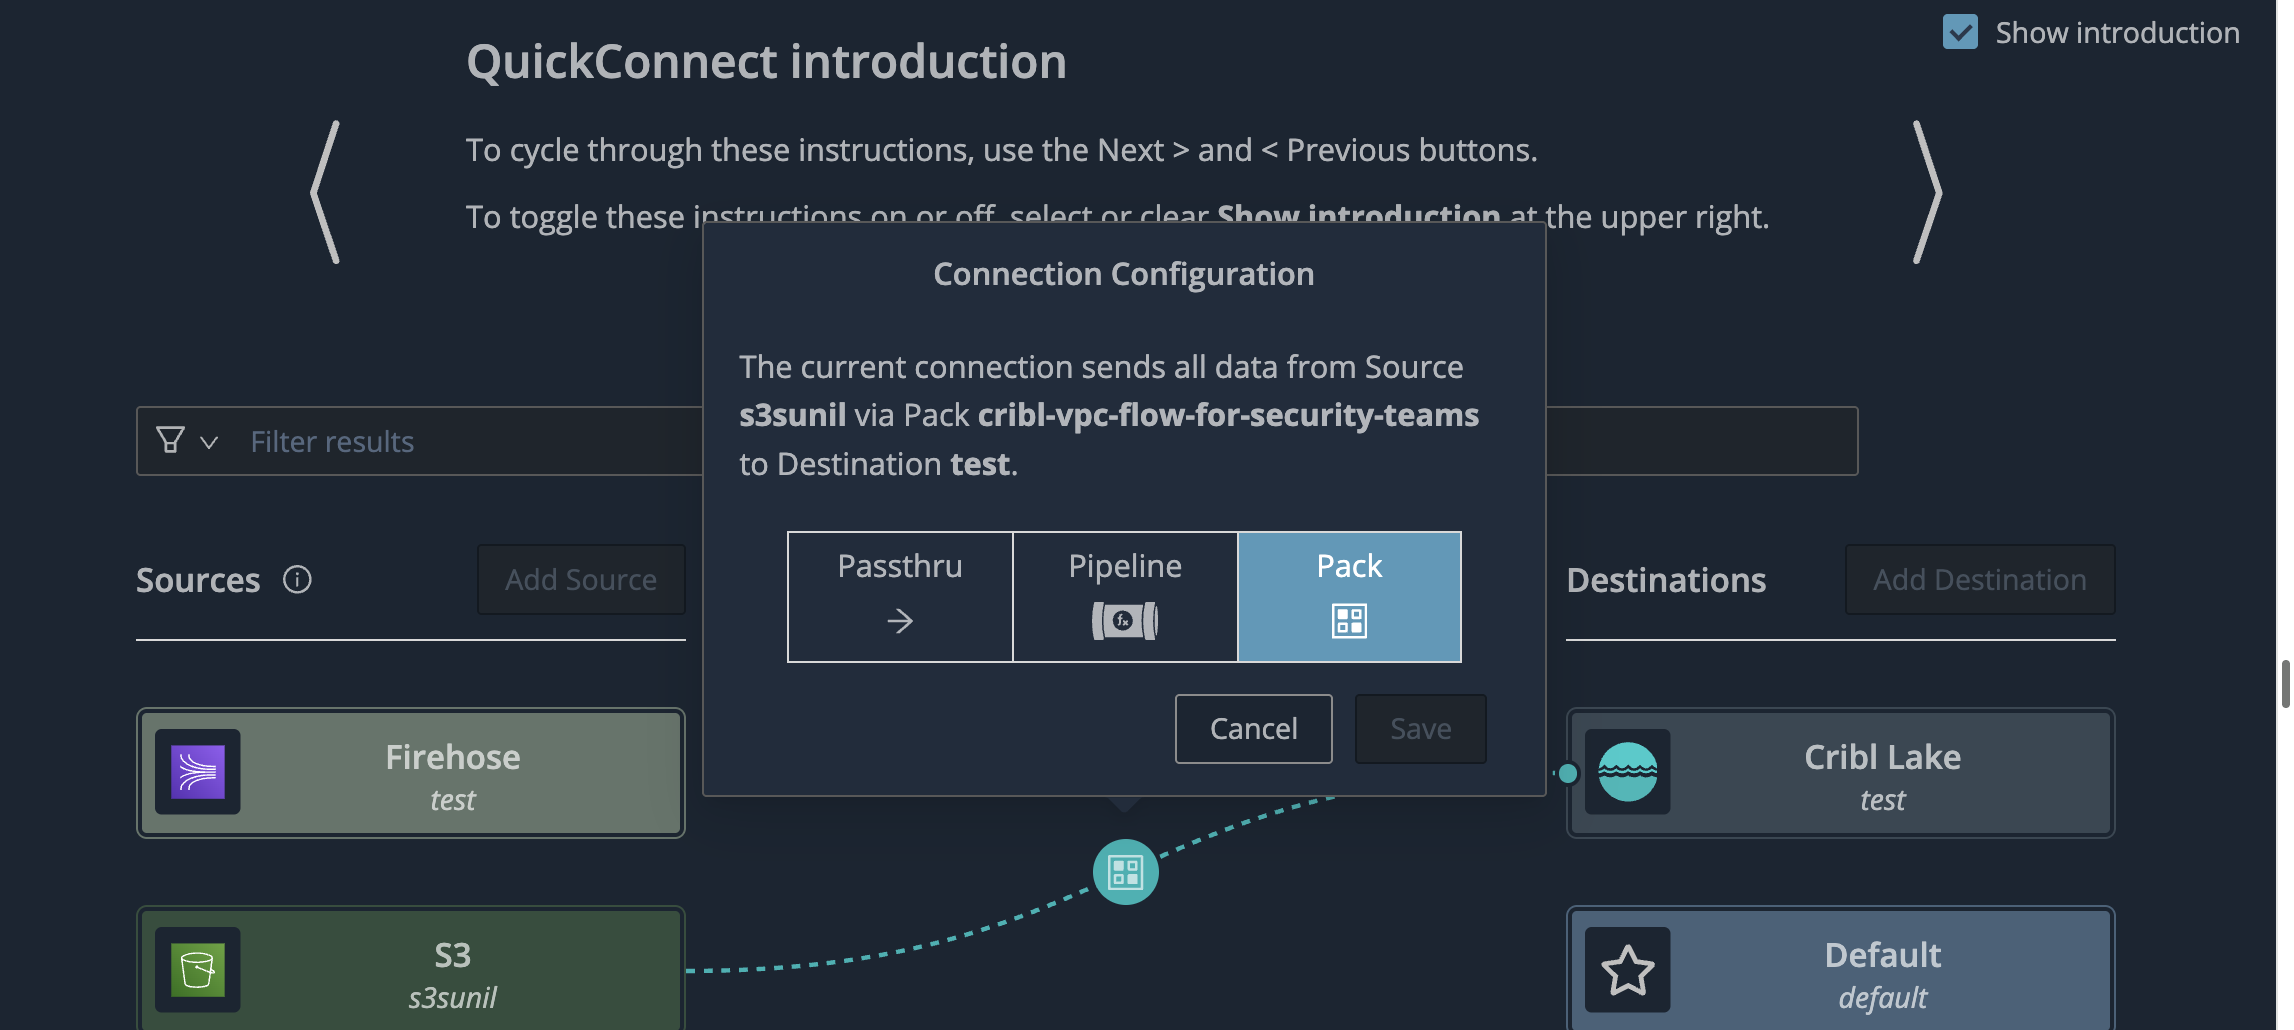Save the connection configuration

pos(1420,729)
